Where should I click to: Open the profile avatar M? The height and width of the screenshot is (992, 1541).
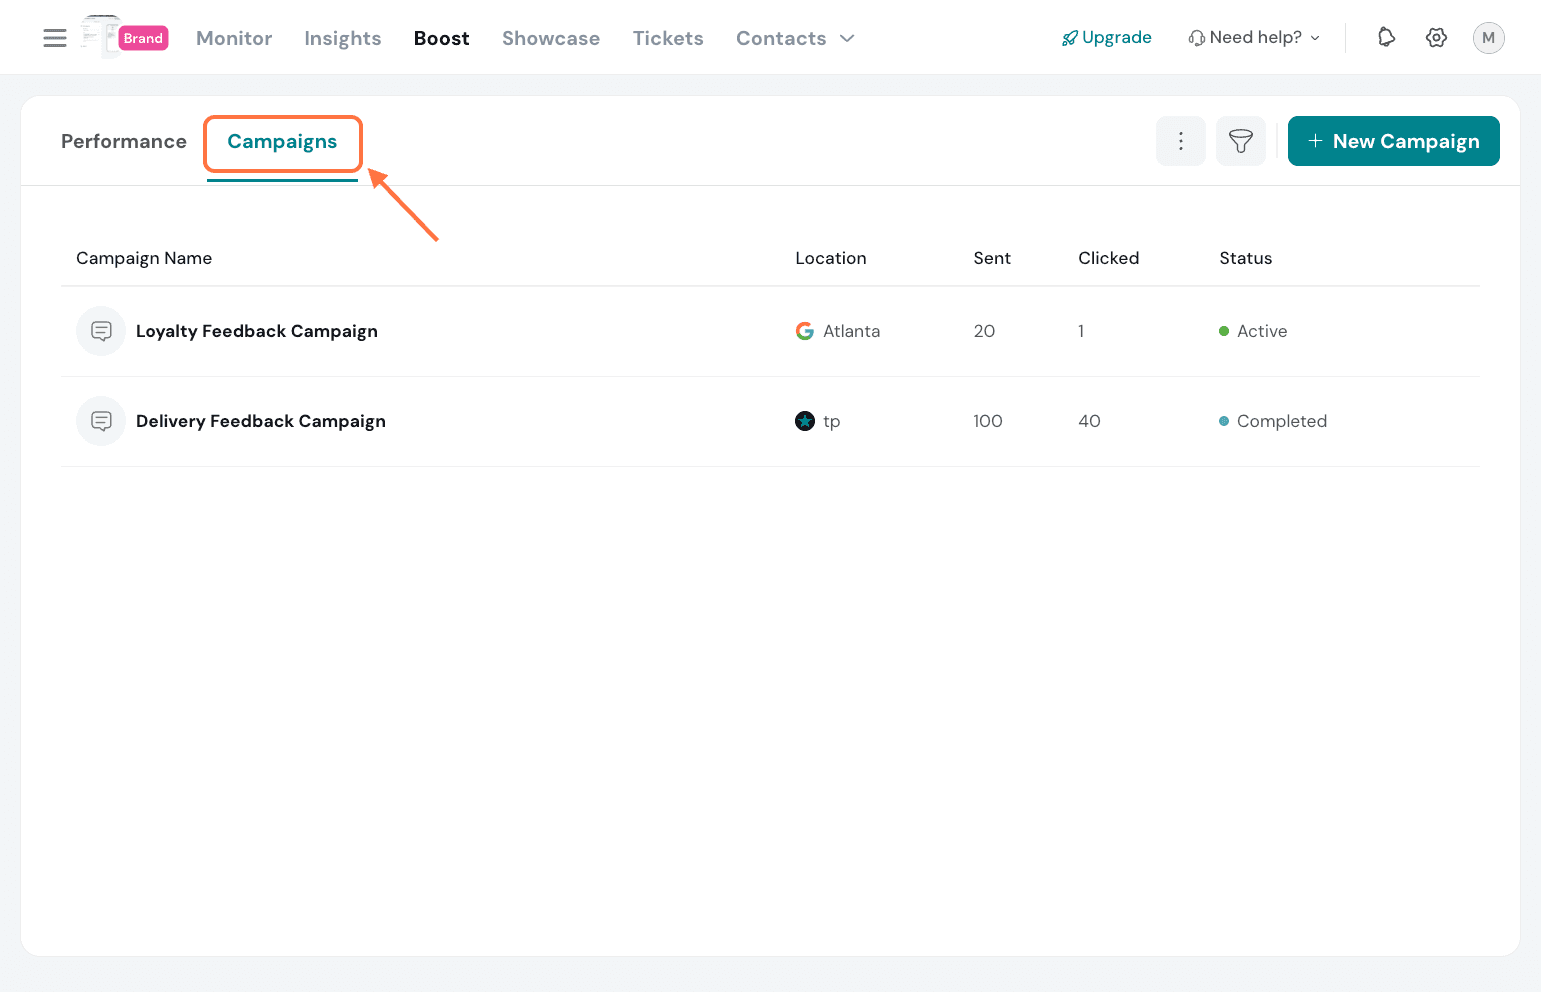[x=1489, y=37]
